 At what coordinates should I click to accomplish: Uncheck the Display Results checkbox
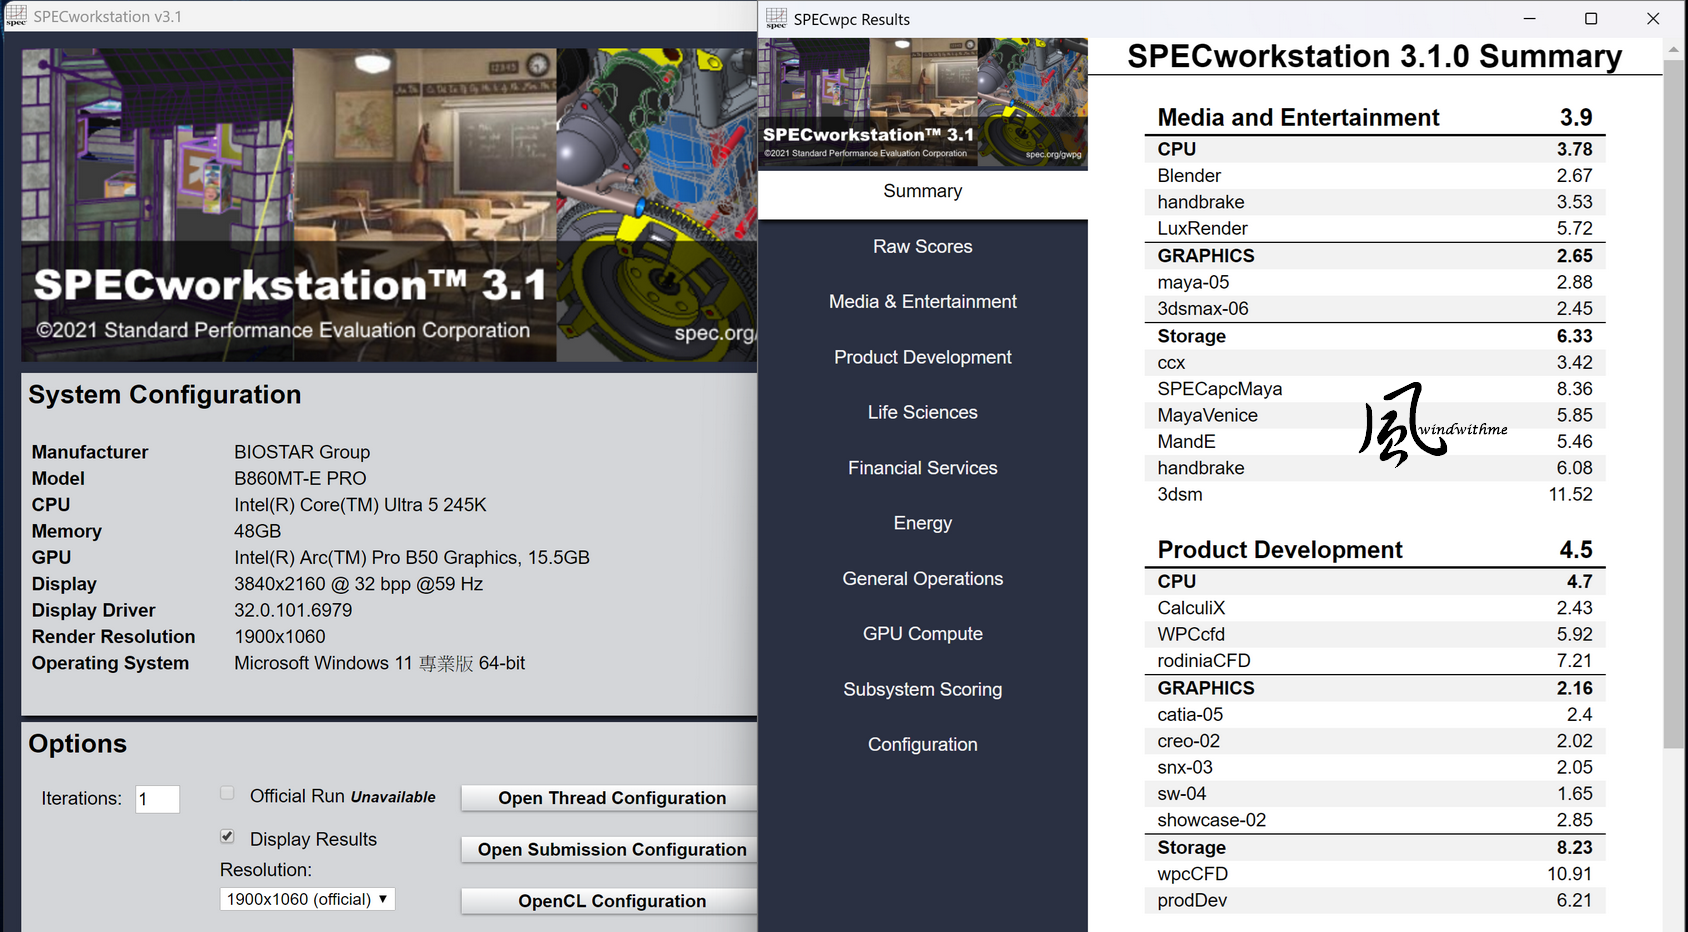click(227, 836)
